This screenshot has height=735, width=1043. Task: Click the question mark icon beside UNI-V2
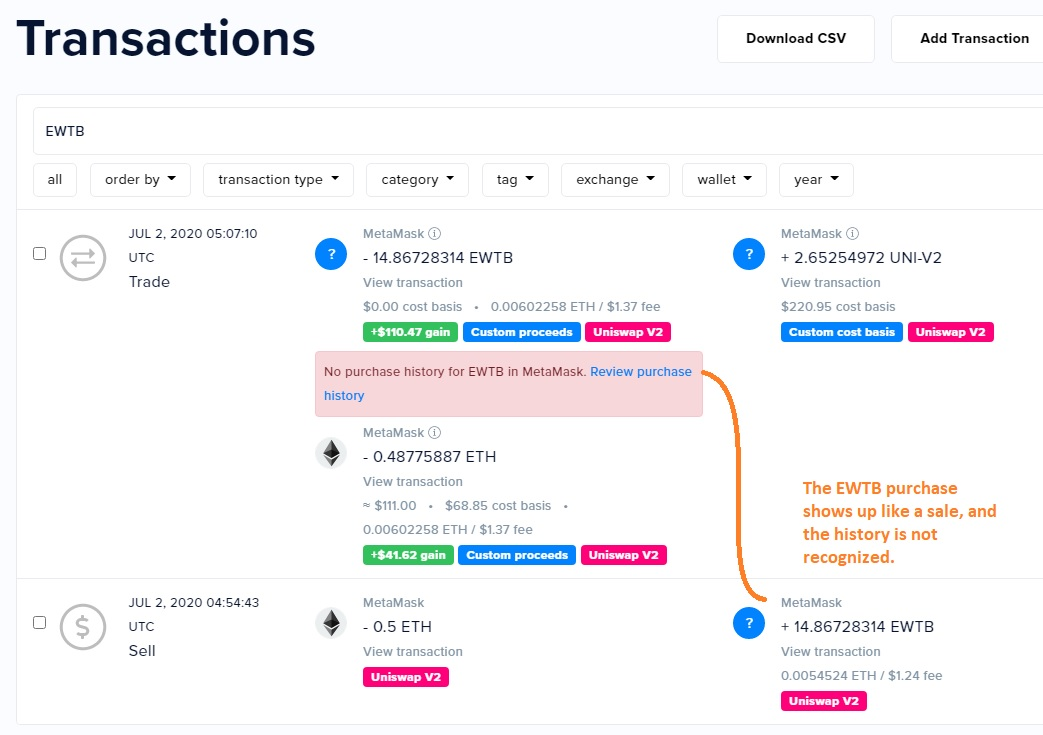(x=749, y=254)
